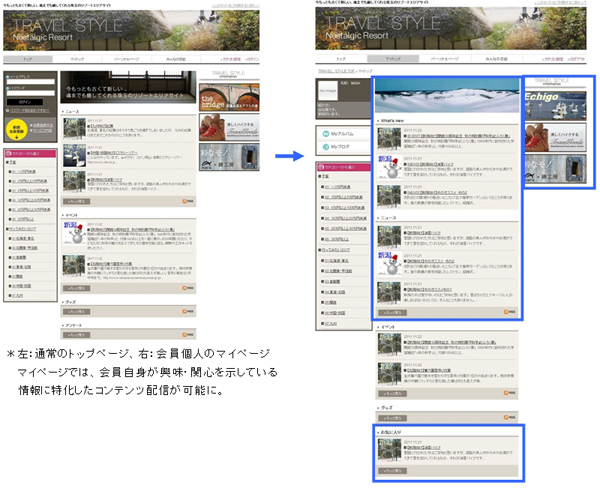Click the pink ログイン link in left page's nav

tap(253, 59)
